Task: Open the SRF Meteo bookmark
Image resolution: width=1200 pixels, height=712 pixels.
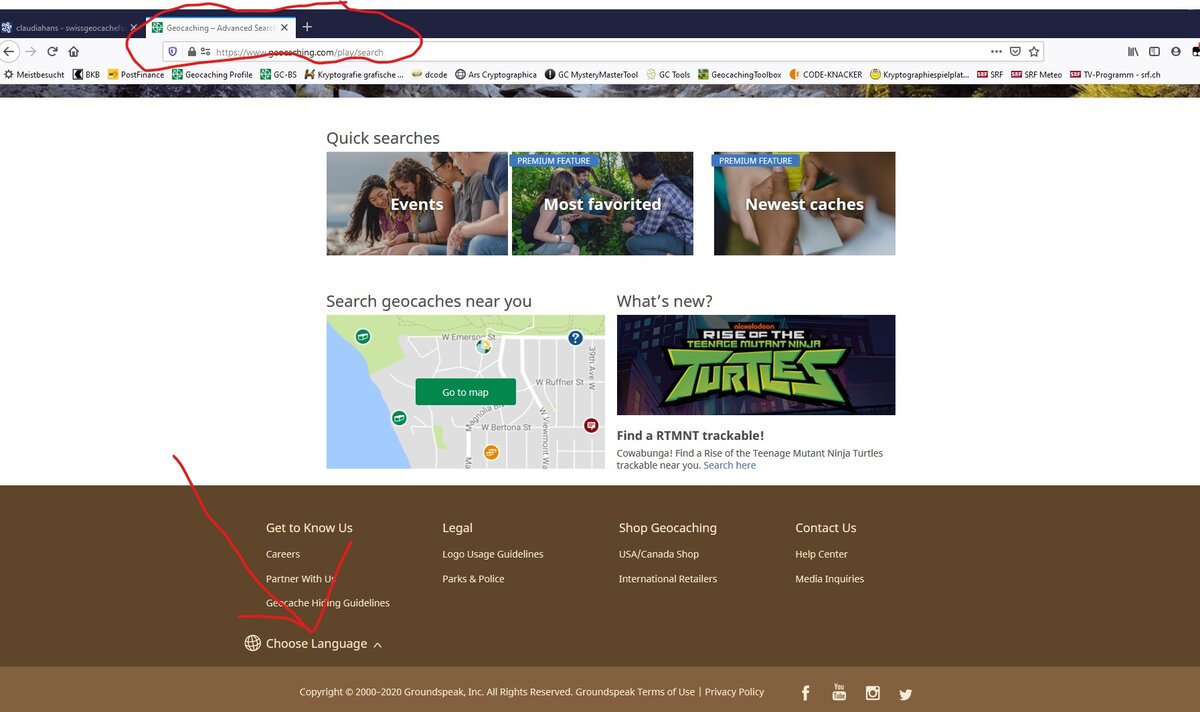Action: (x=1037, y=74)
